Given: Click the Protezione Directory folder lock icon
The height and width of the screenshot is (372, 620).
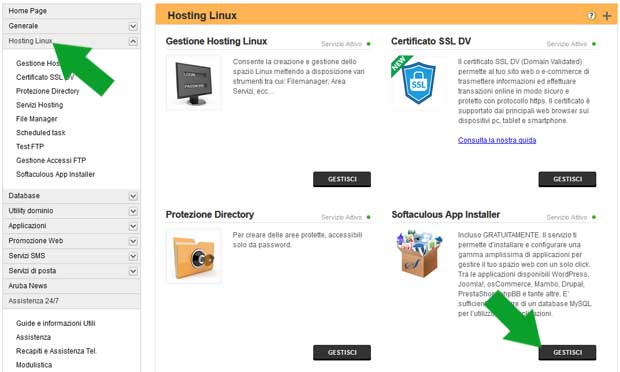Looking at the screenshot, I should 194,256.
